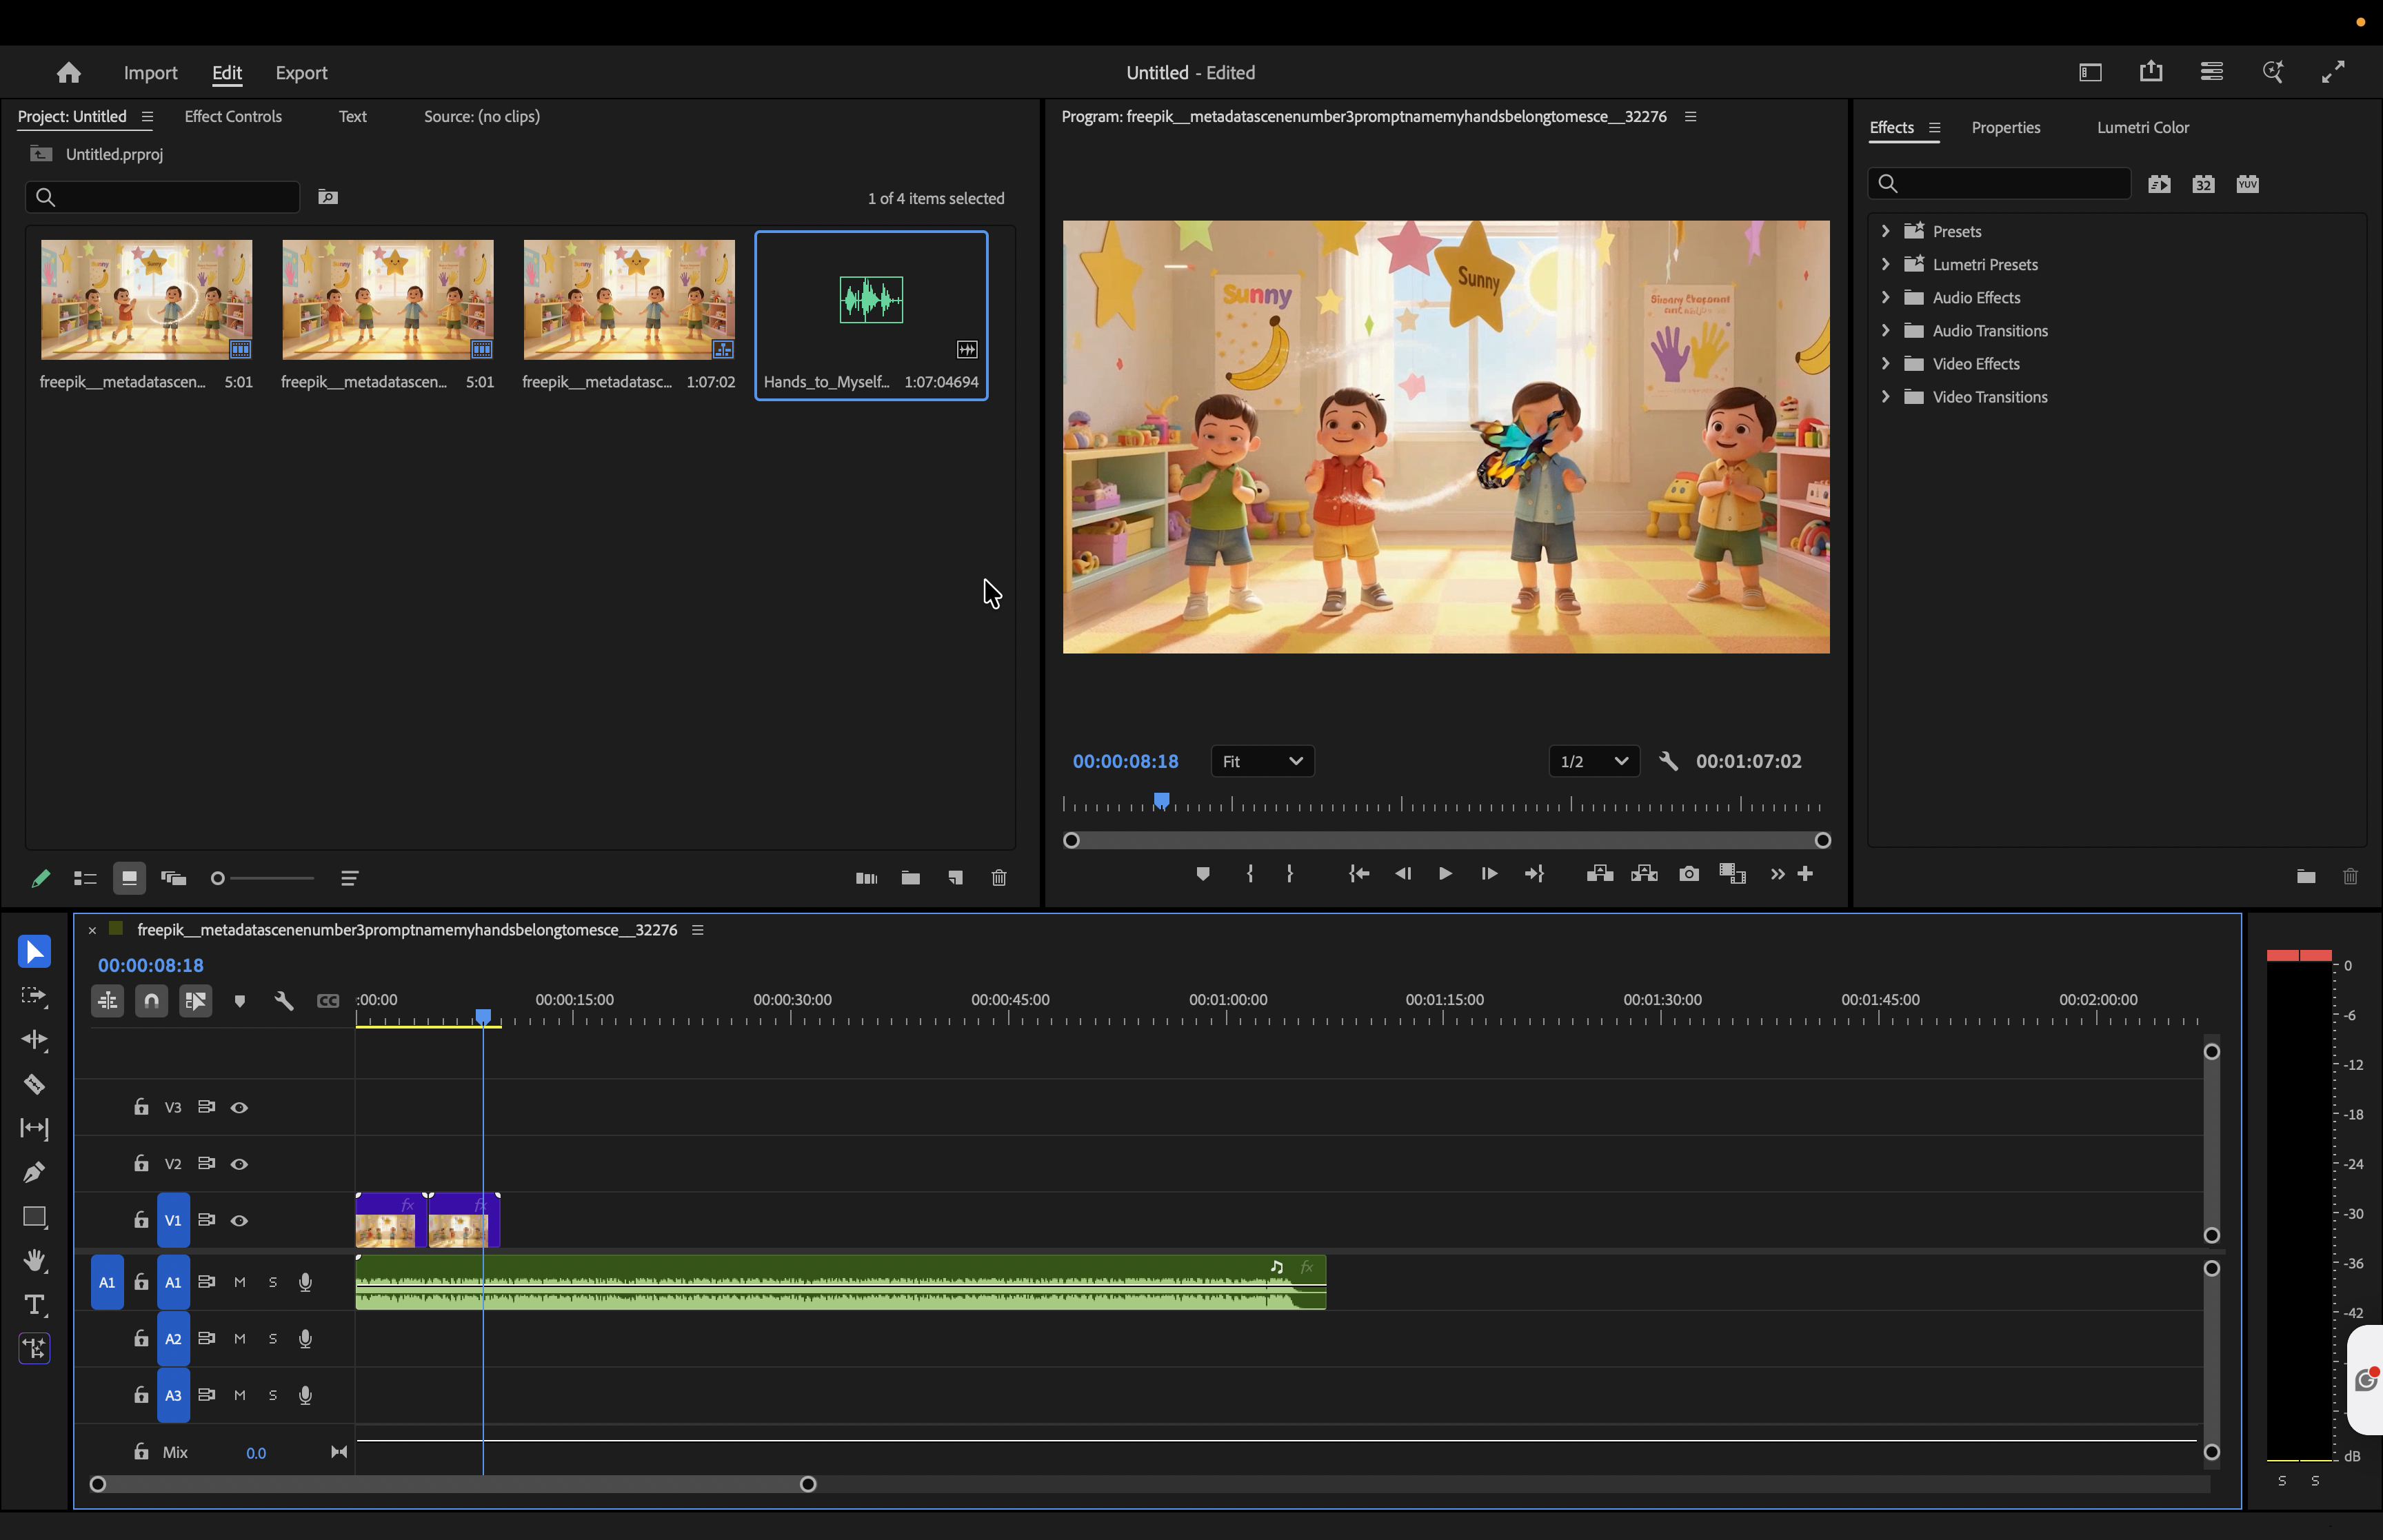
Task: Switch to the Lumetri Color tab
Action: pos(2142,128)
